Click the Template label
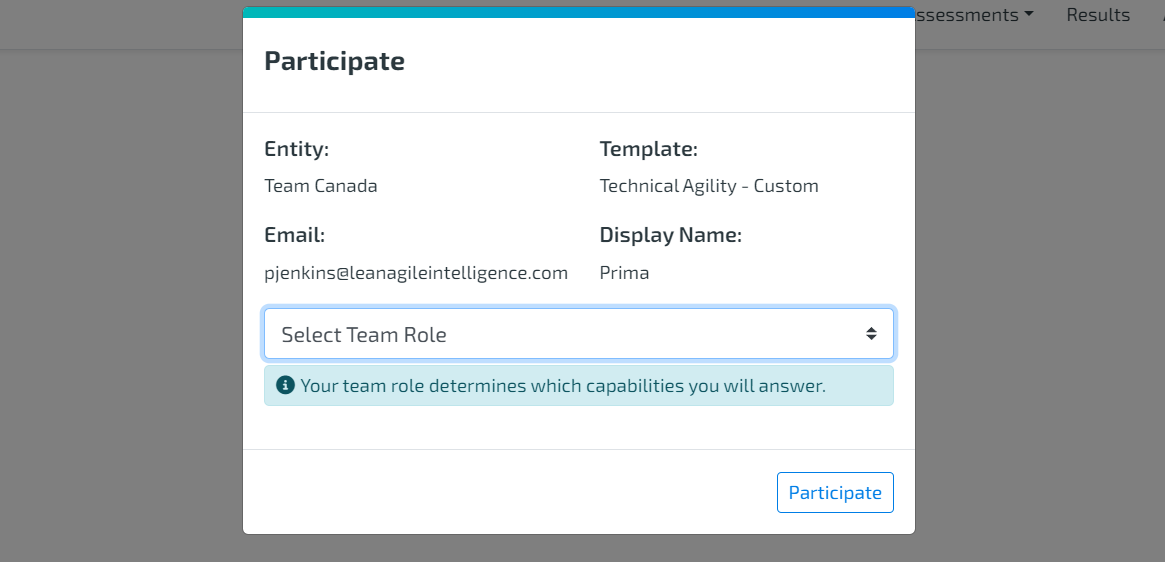 (x=649, y=149)
